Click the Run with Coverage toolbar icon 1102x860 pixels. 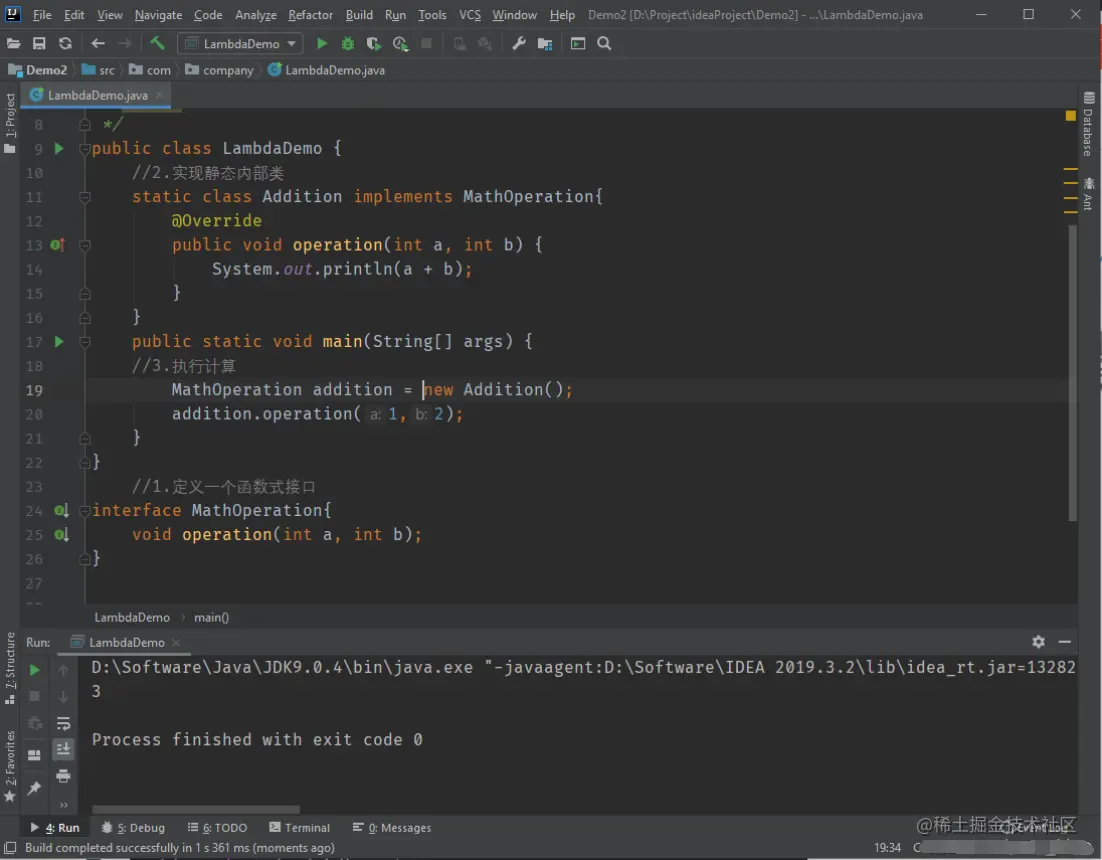click(x=374, y=44)
